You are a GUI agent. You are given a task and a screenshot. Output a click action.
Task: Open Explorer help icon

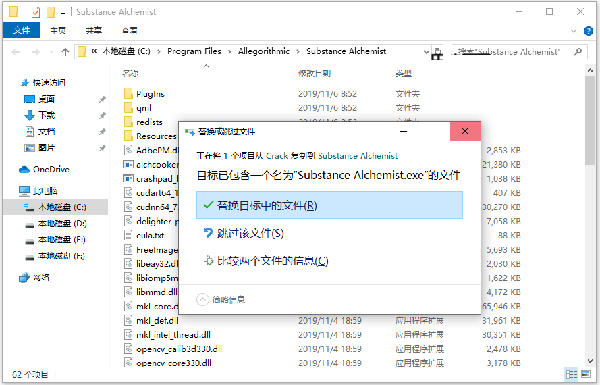pos(588,31)
